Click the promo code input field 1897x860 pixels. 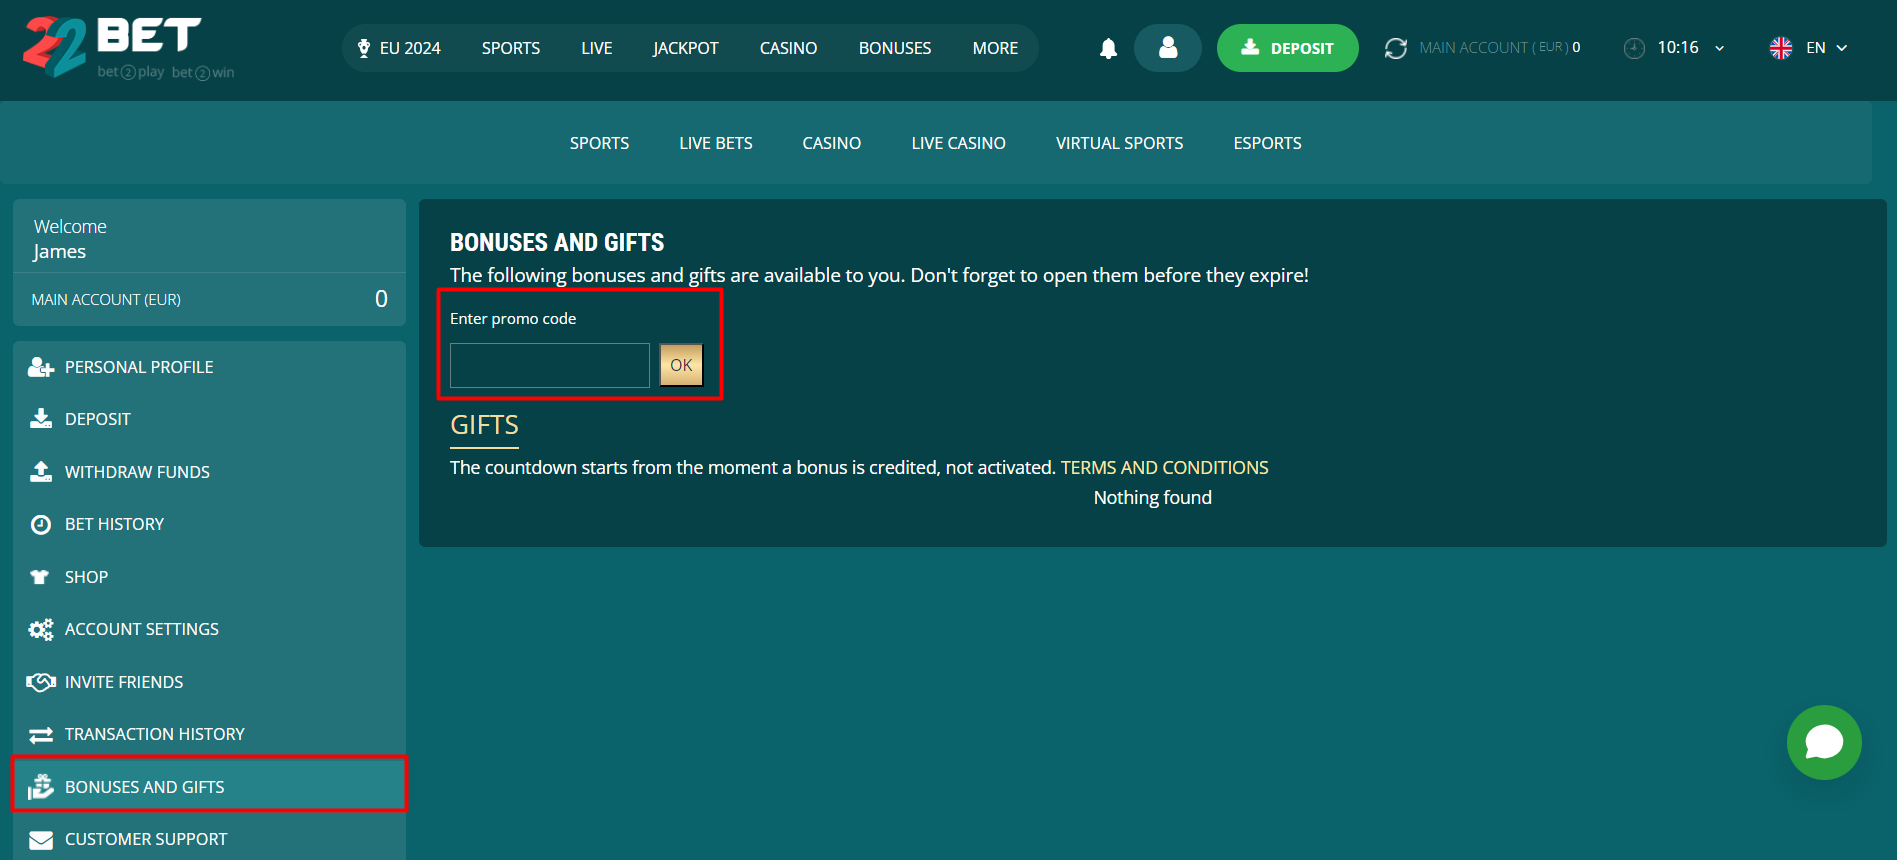550,365
